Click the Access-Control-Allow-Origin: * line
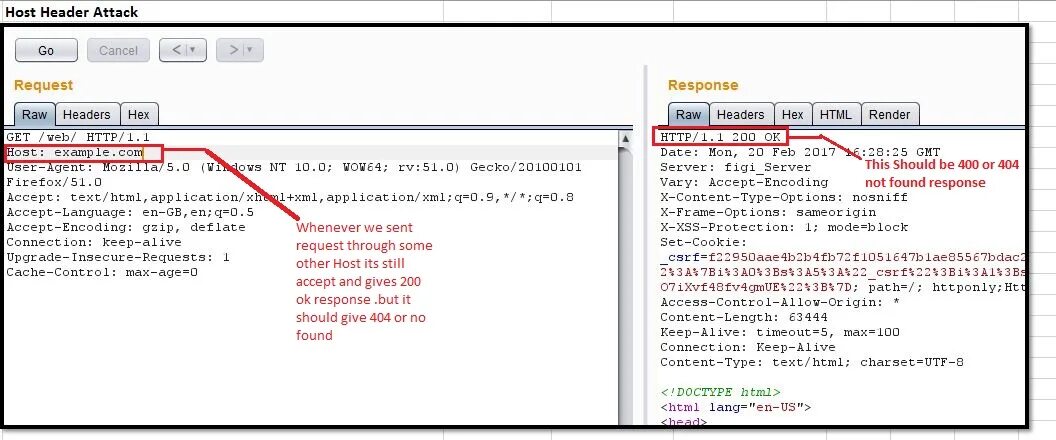Viewport: 1056px width, 440px height. tap(780, 303)
